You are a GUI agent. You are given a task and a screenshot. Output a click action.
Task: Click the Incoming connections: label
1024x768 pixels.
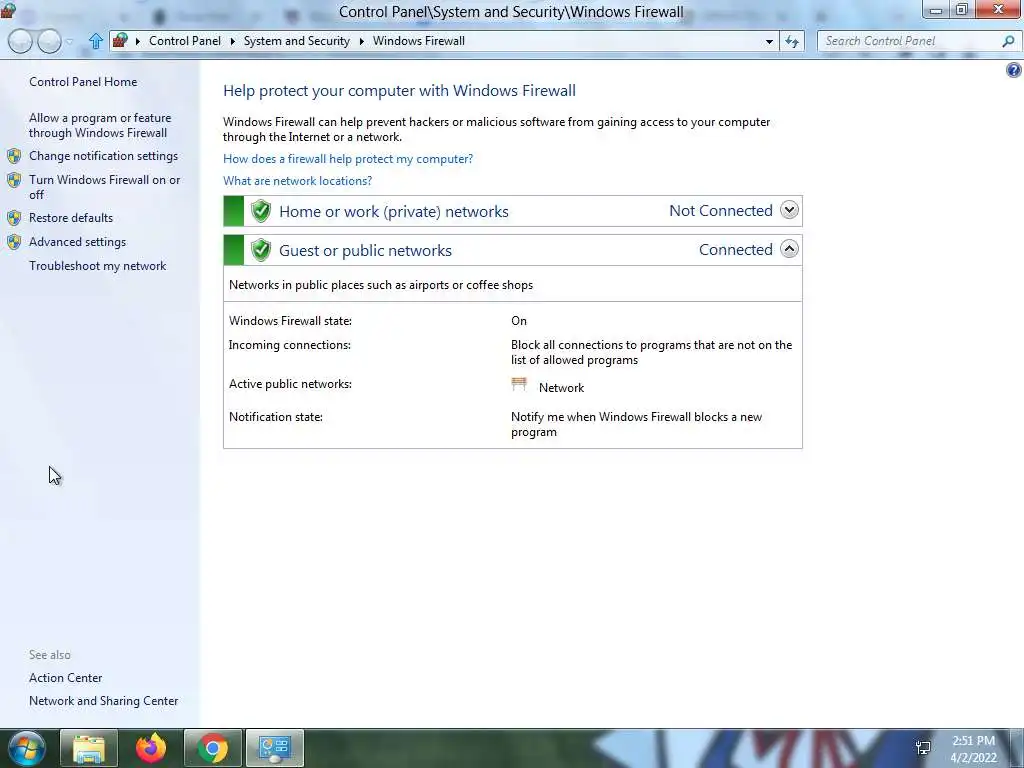point(289,345)
